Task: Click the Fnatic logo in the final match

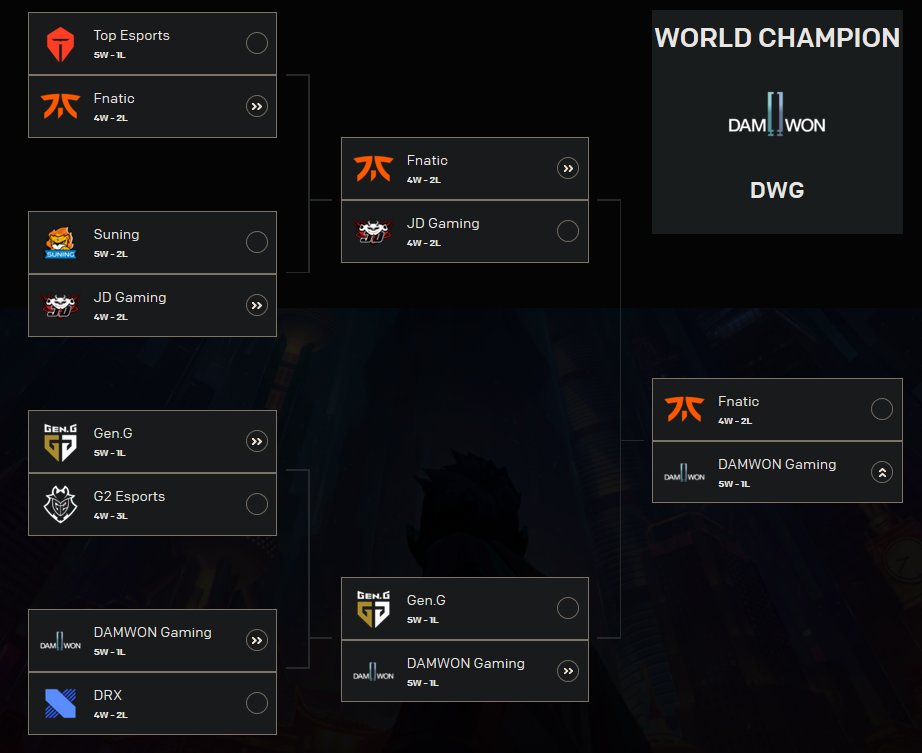Action: coord(684,409)
